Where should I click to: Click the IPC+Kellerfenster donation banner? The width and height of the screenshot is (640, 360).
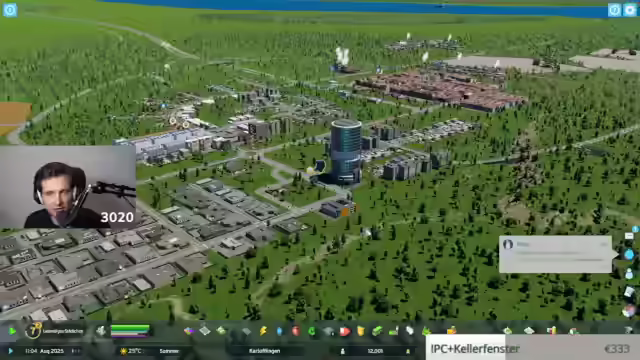point(533,347)
